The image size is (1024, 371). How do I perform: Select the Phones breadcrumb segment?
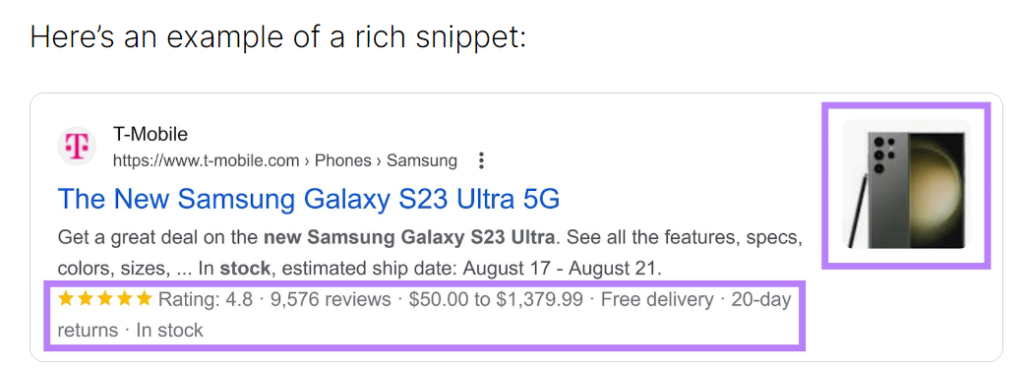click(345, 161)
